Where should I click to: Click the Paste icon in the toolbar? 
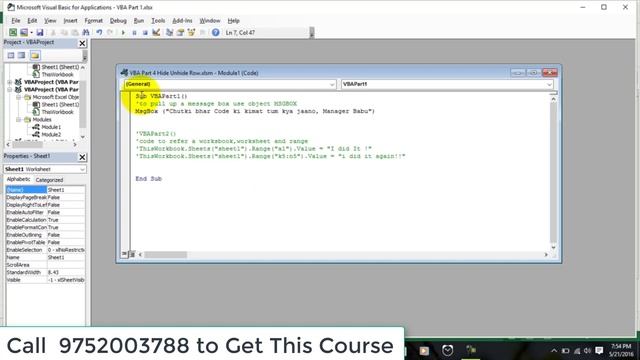click(x=75, y=32)
